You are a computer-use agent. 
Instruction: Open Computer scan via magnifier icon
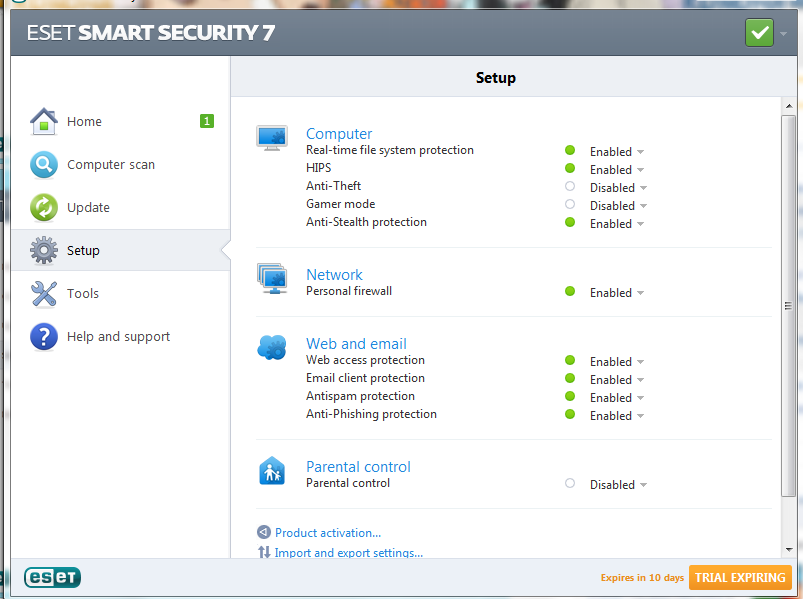tap(44, 164)
